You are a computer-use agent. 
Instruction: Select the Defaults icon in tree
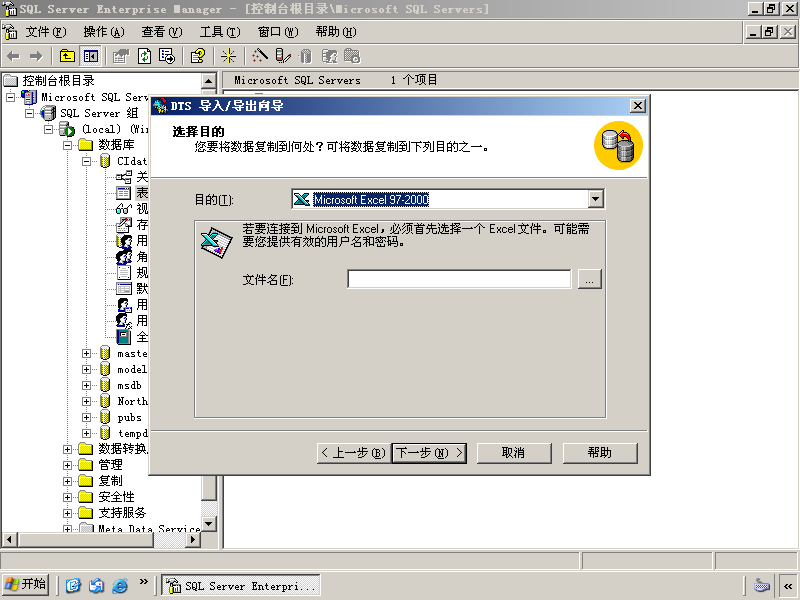coord(123,289)
